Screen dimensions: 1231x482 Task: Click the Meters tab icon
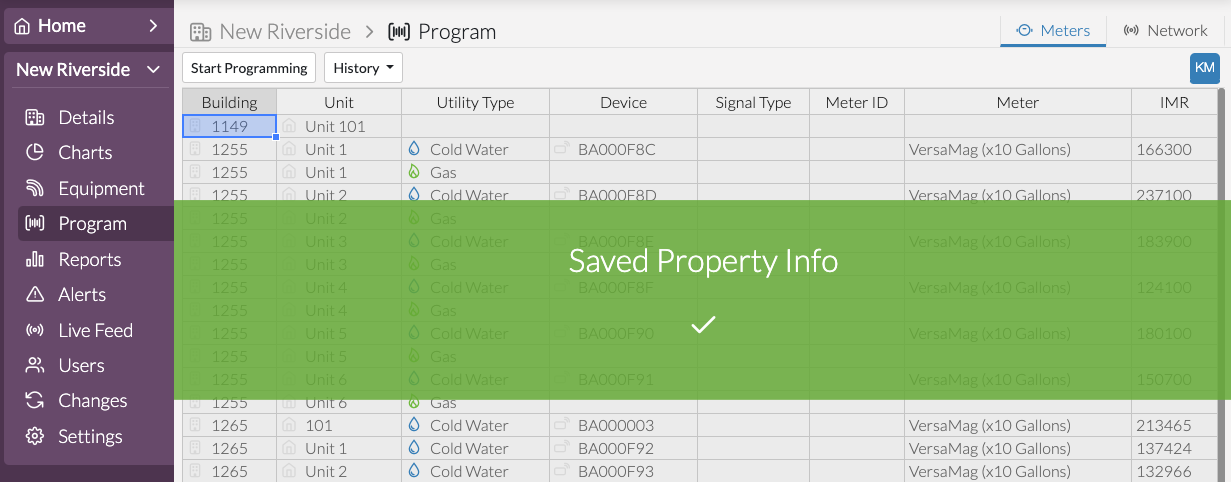click(x=1024, y=30)
